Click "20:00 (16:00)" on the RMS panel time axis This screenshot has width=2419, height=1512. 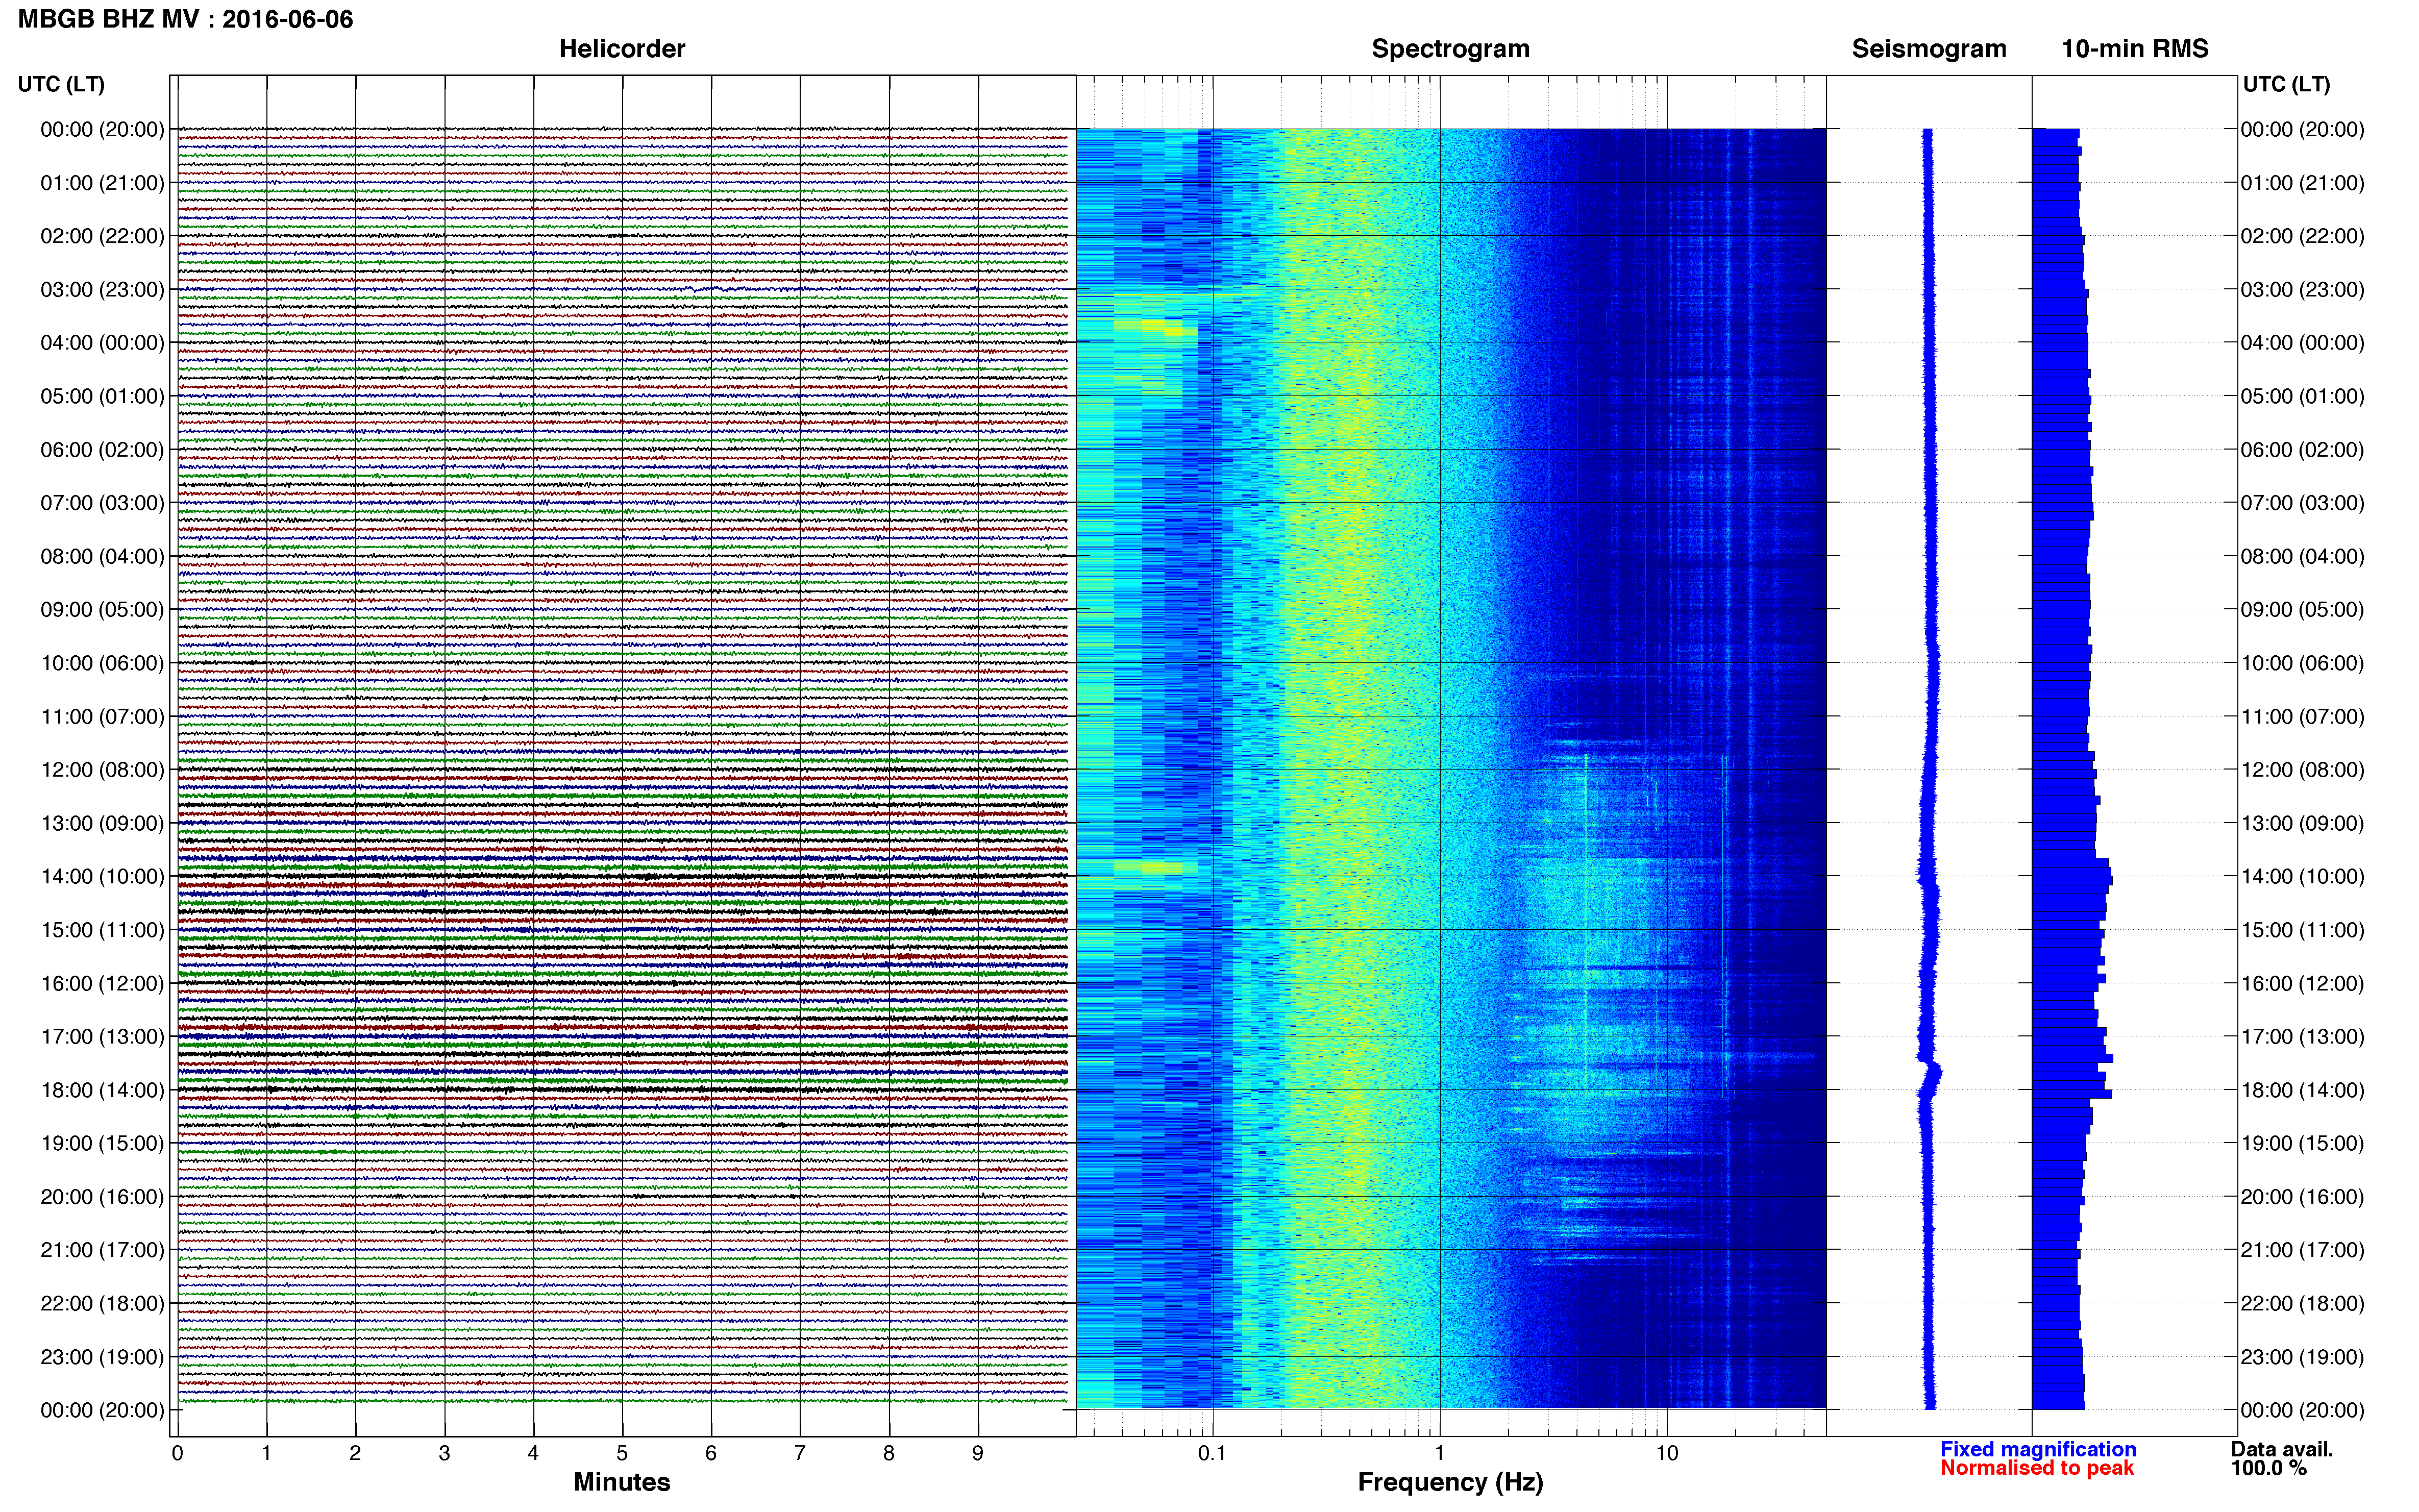tap(2302, 1197)
